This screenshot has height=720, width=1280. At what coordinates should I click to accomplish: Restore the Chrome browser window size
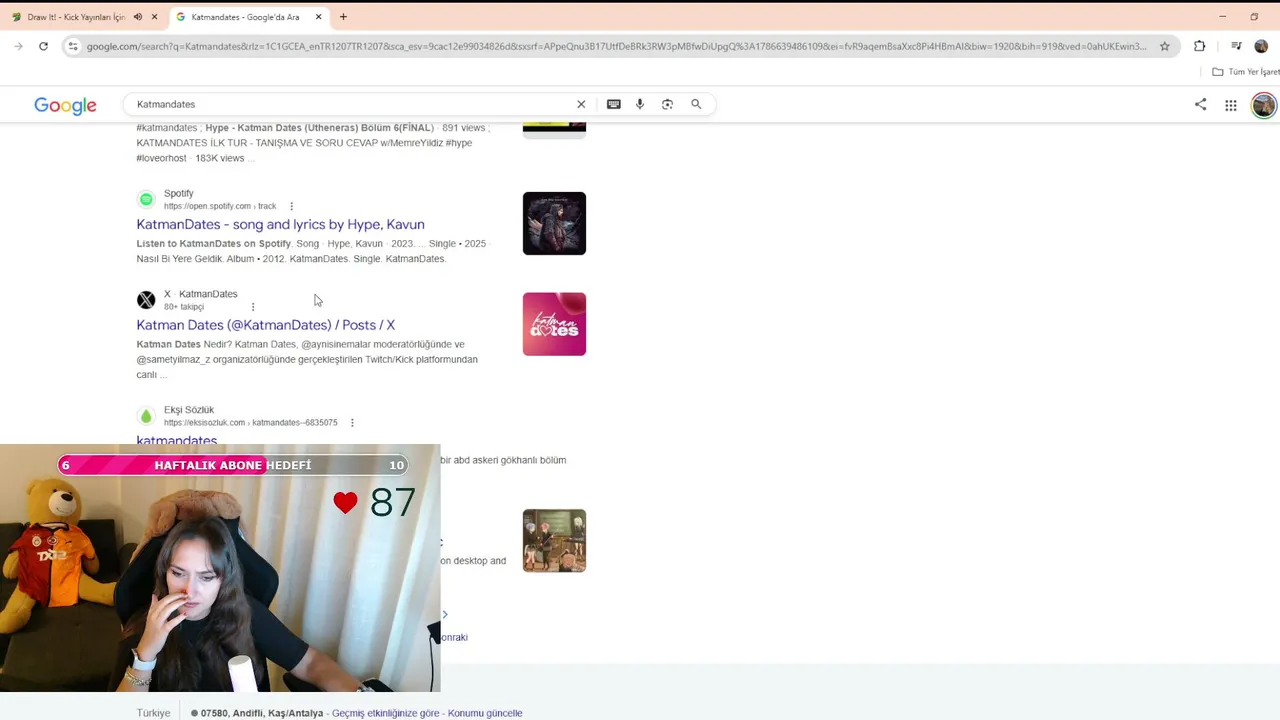(x=1254, y=17)
